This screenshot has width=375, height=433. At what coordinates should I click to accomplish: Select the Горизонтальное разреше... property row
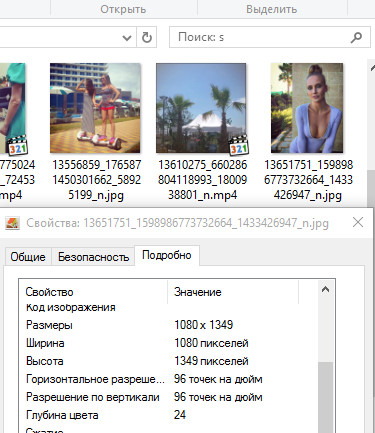[168, 379]
